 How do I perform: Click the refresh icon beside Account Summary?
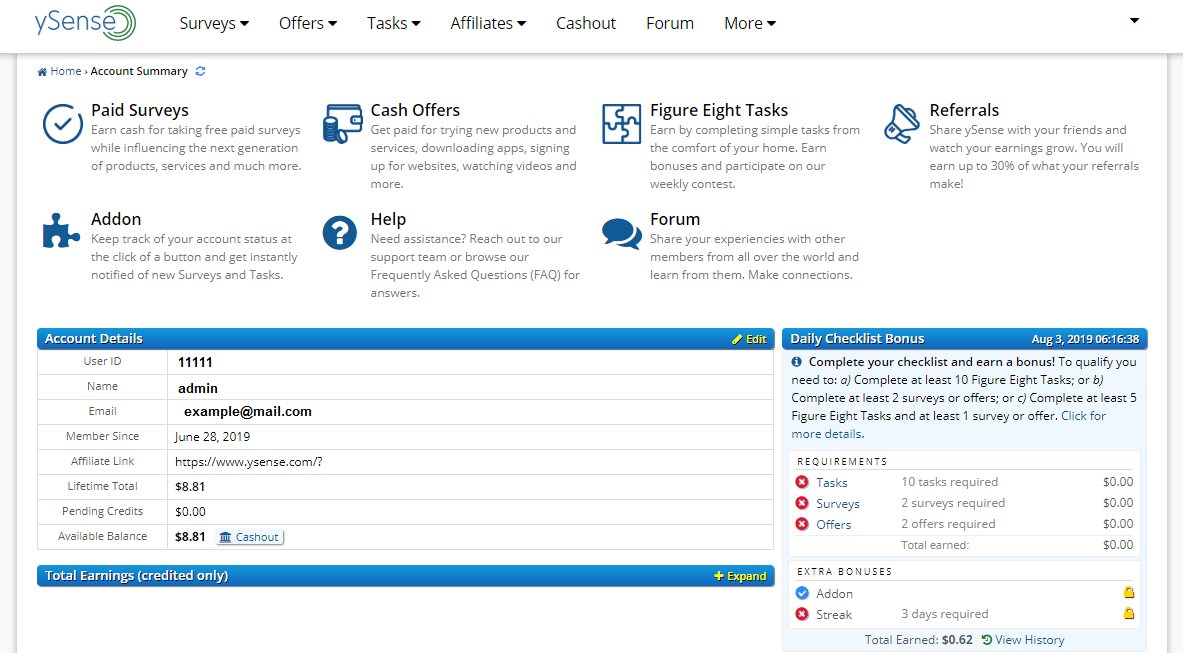tap(201, 71)
